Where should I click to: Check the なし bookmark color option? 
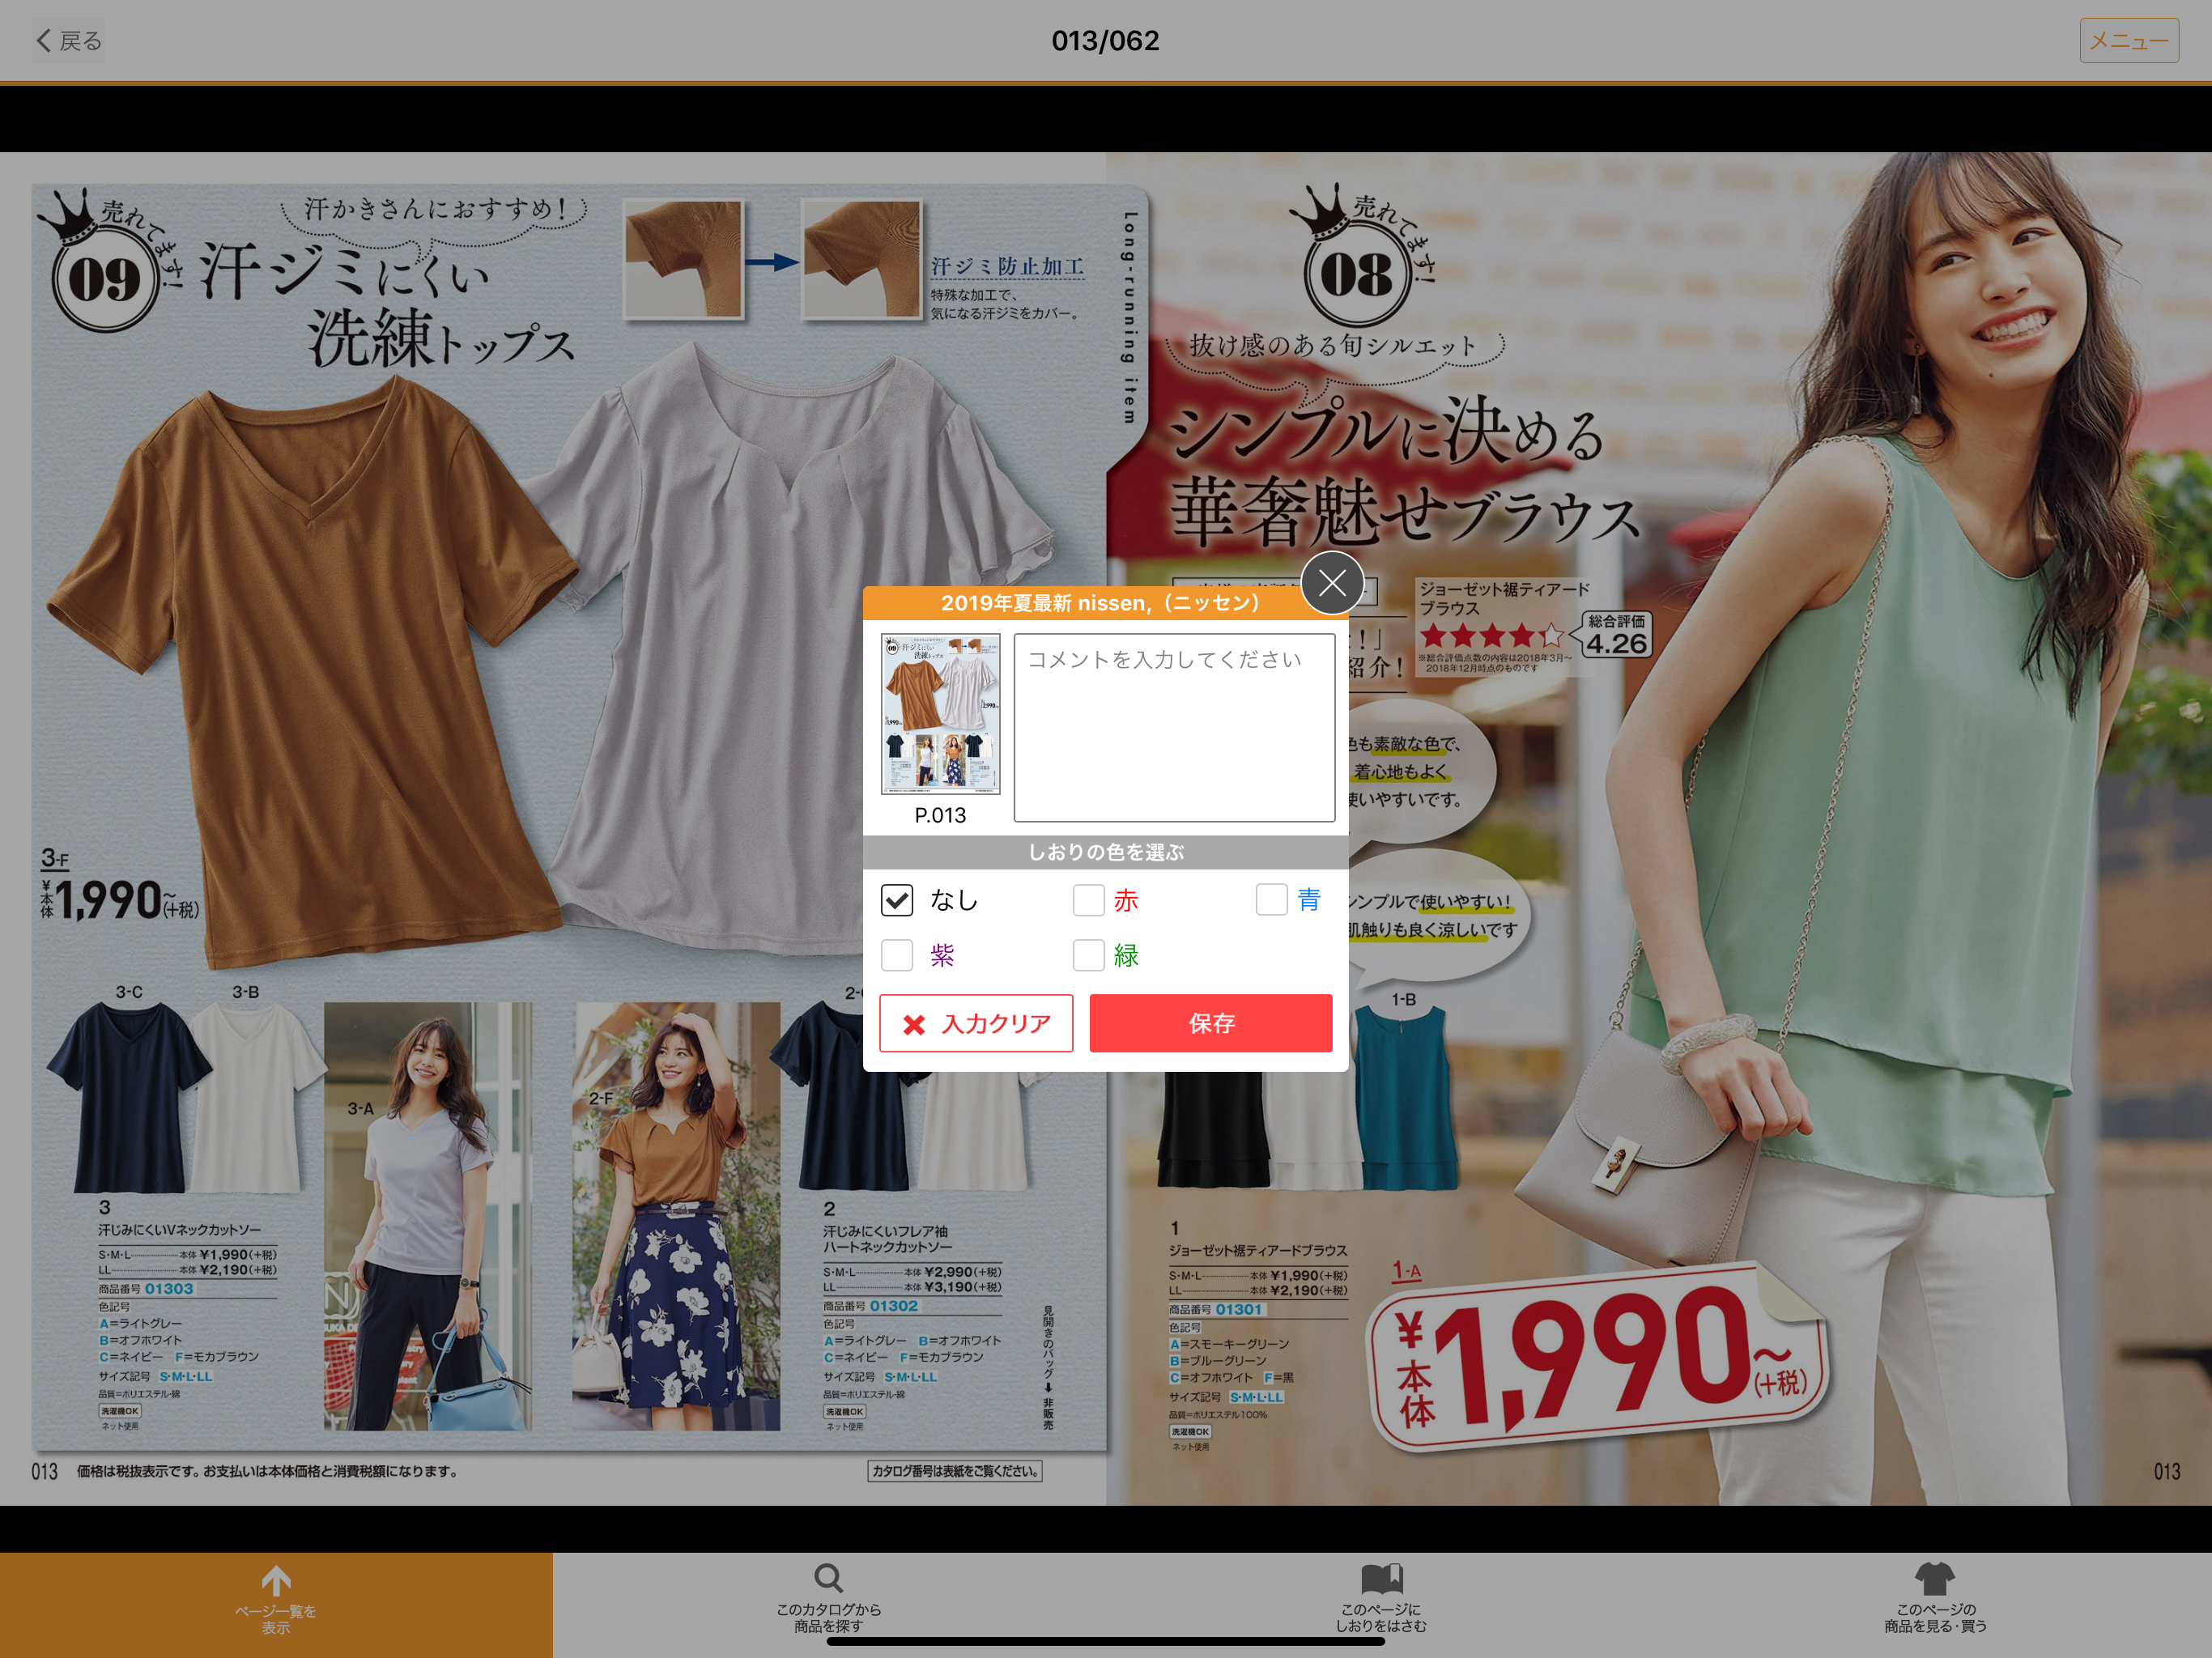[x=897, y=900]
